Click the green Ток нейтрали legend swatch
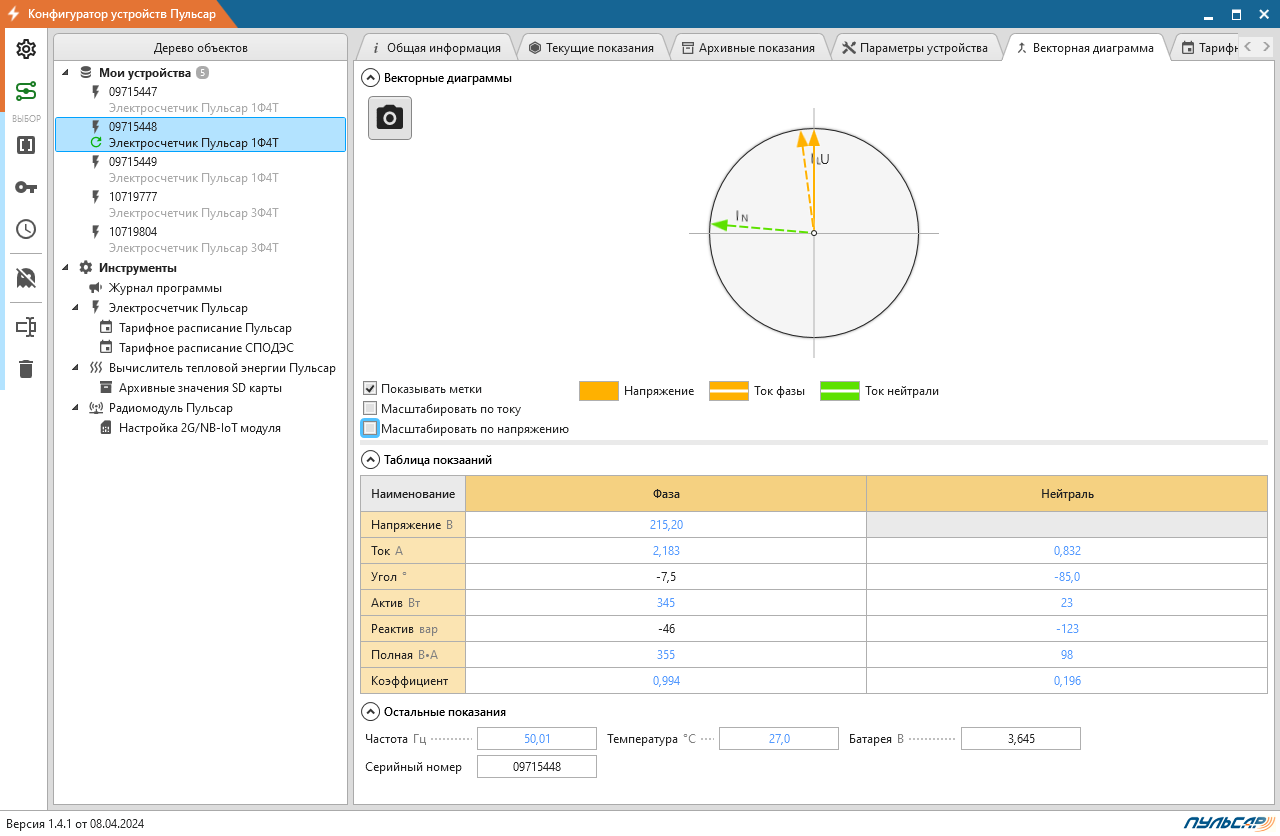1280x836 pixels. point(840,391)
